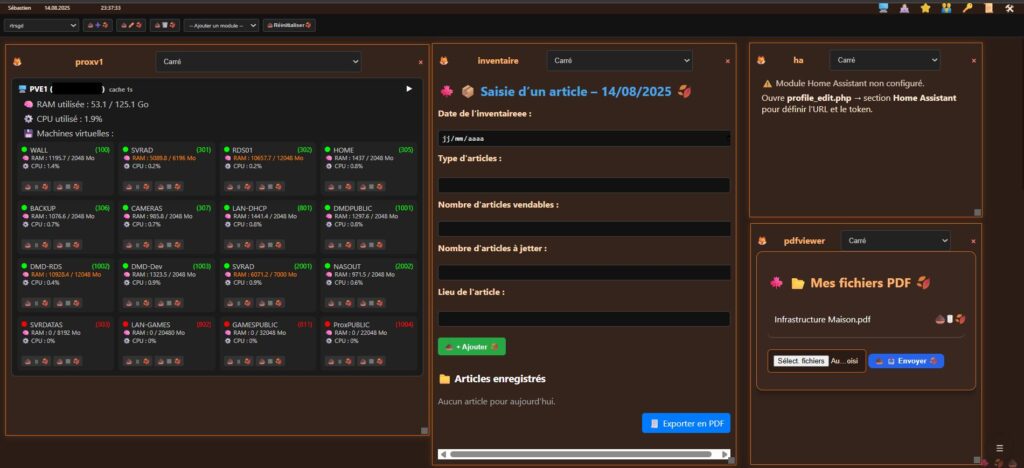
Task: Click the 'Type d'articles' input field
Action: tap(584, 184)
